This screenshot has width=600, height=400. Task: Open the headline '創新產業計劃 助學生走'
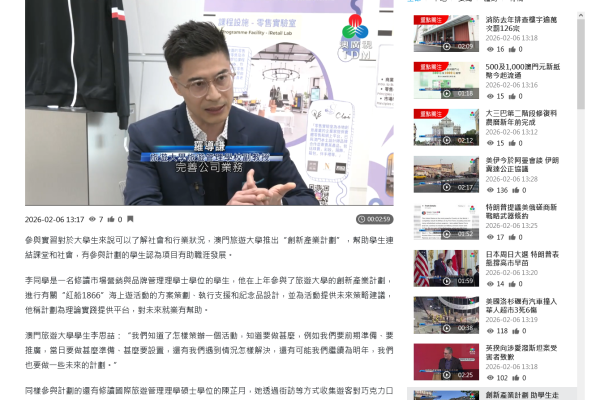pos(522,395)
